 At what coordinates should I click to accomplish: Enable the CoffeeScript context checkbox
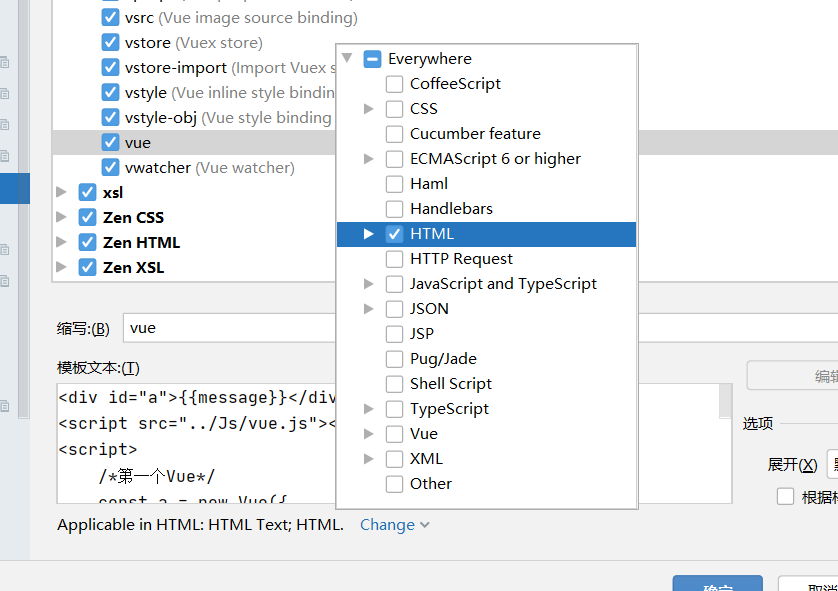click(395, 84)
